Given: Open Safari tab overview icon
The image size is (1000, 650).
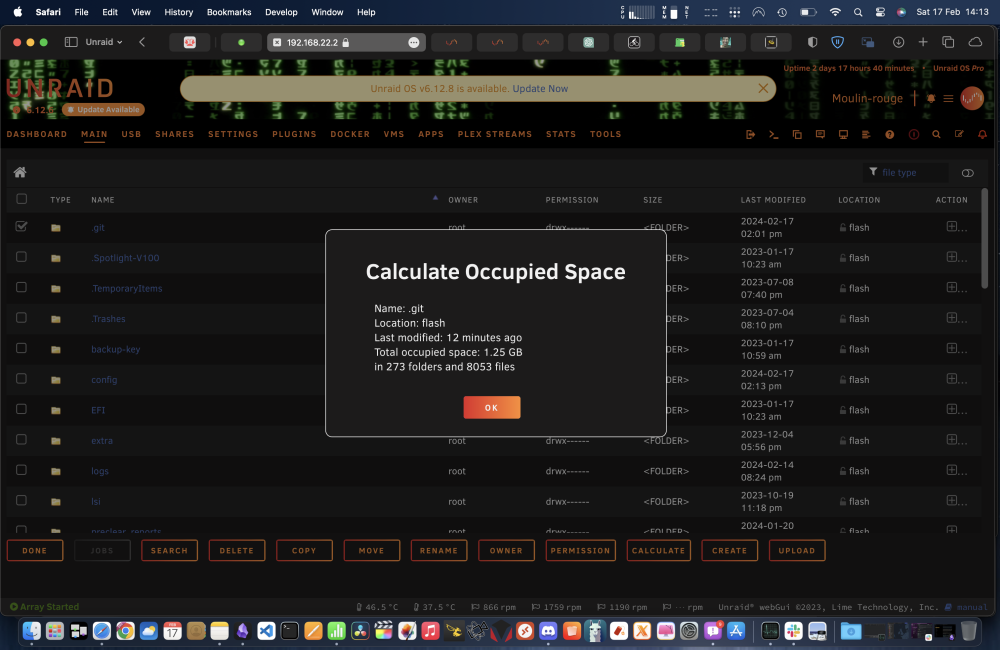Looking at the screenshot, I should tap(948, 42).
